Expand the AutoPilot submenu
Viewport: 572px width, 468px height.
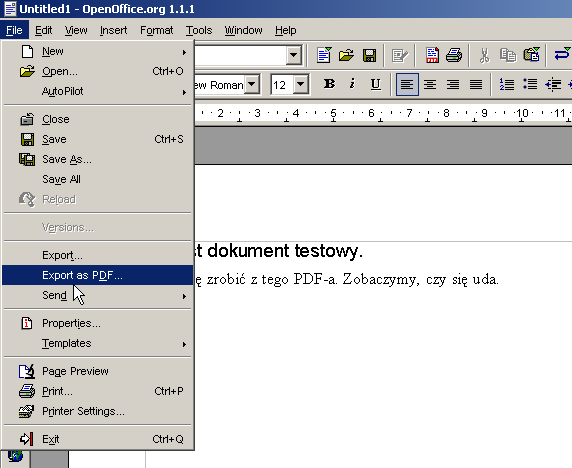(97, 91)
